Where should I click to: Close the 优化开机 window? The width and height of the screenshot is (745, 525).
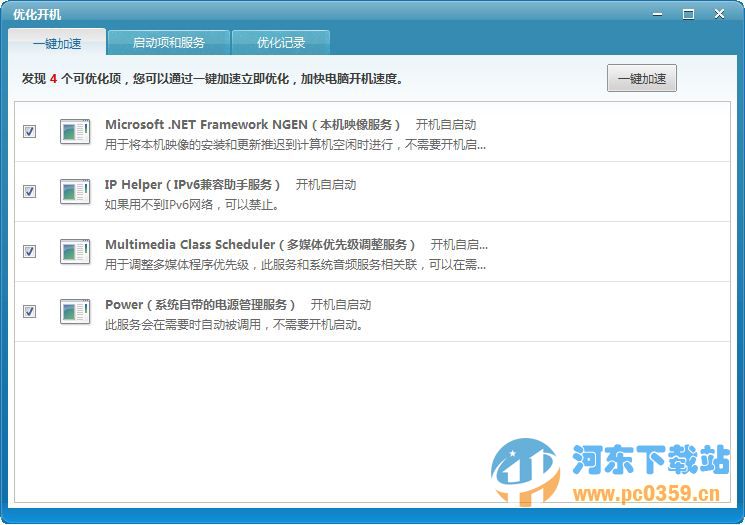[719, 14]
